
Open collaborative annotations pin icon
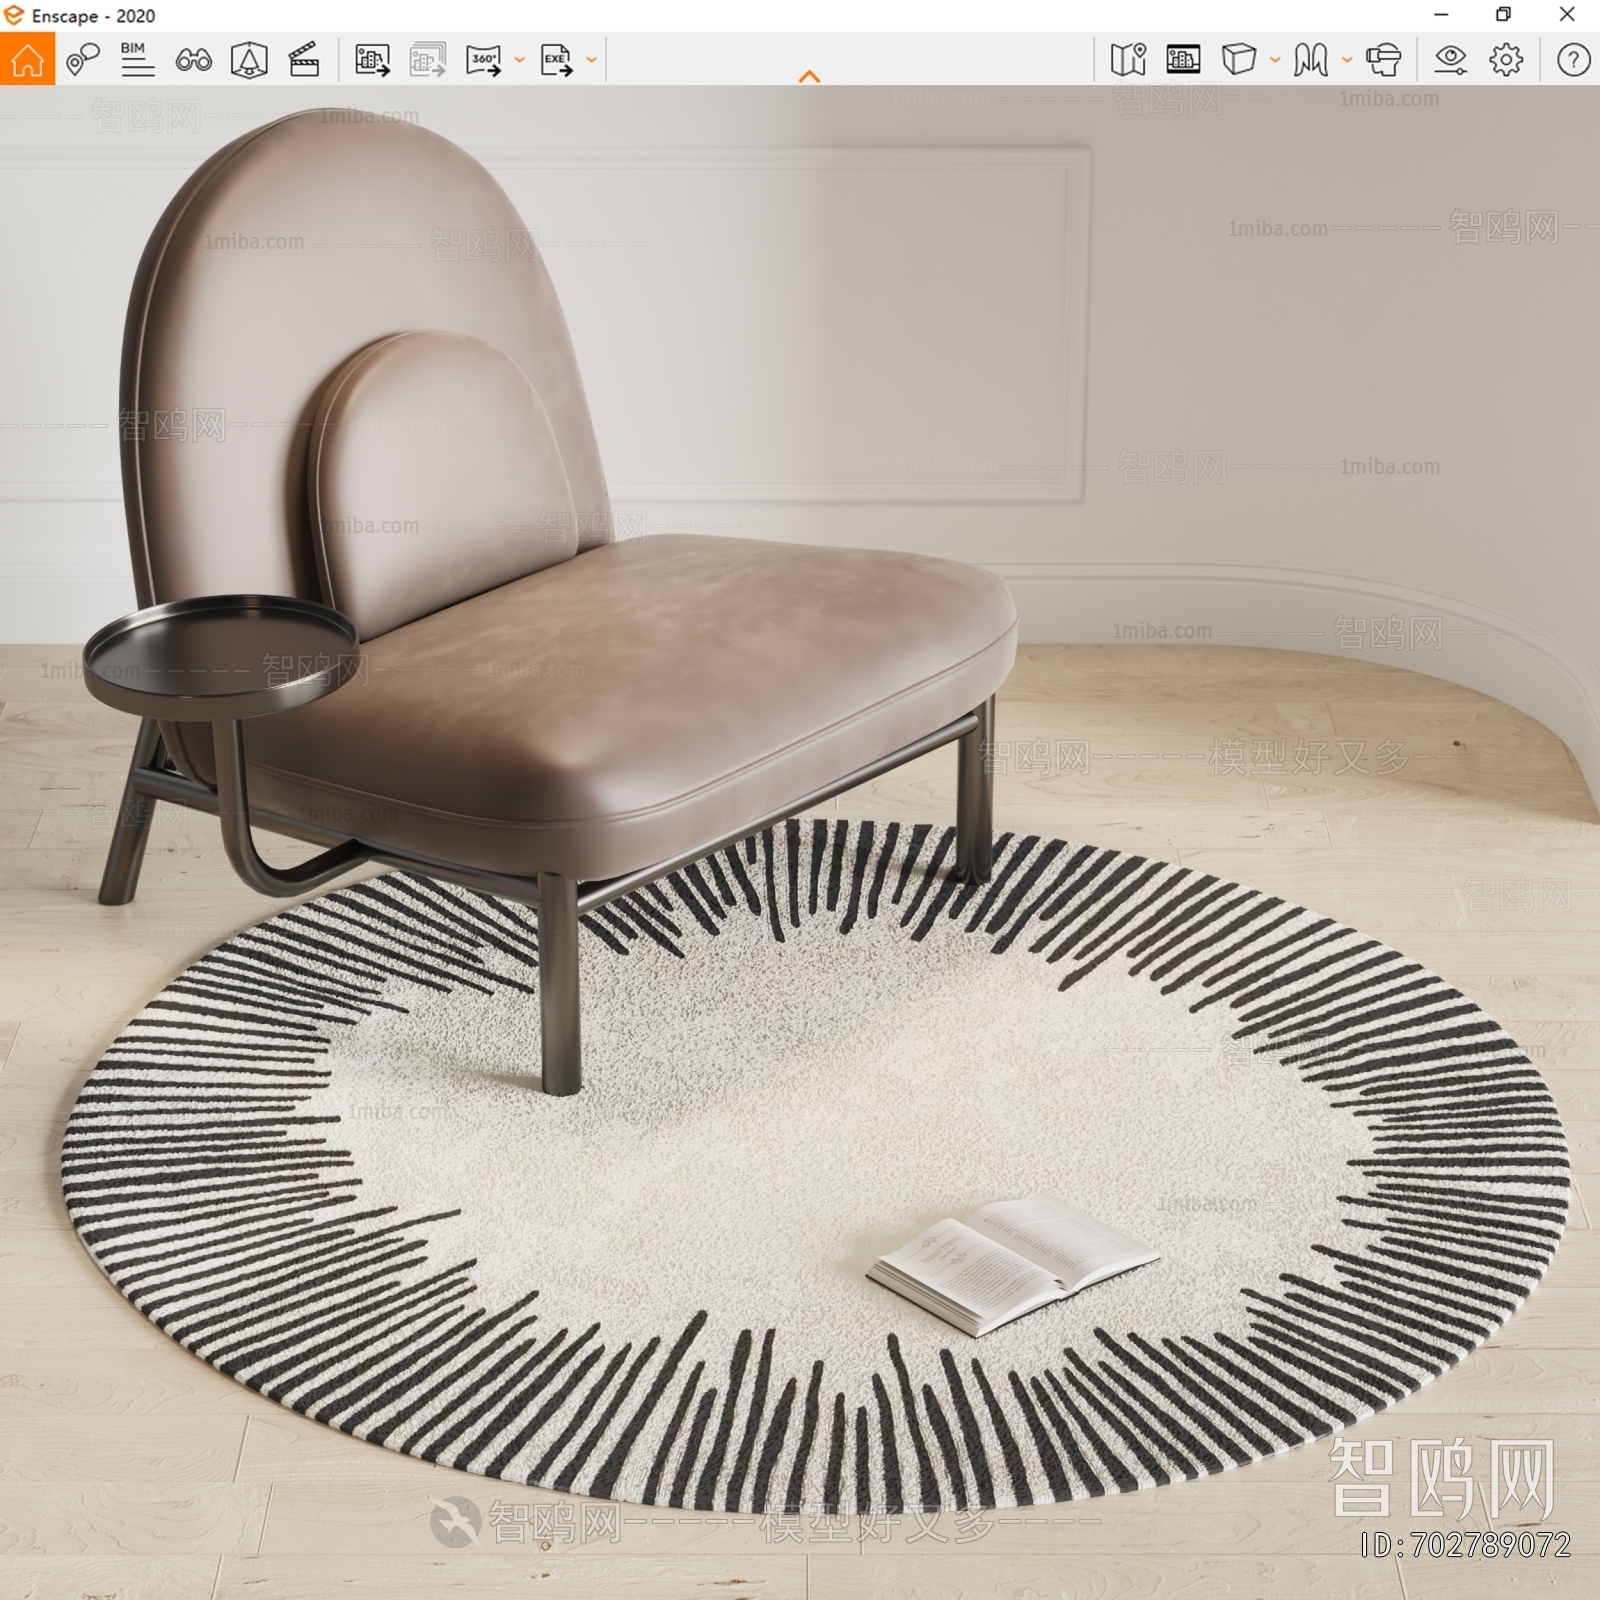pyautogui.click(x=82, y=59)
